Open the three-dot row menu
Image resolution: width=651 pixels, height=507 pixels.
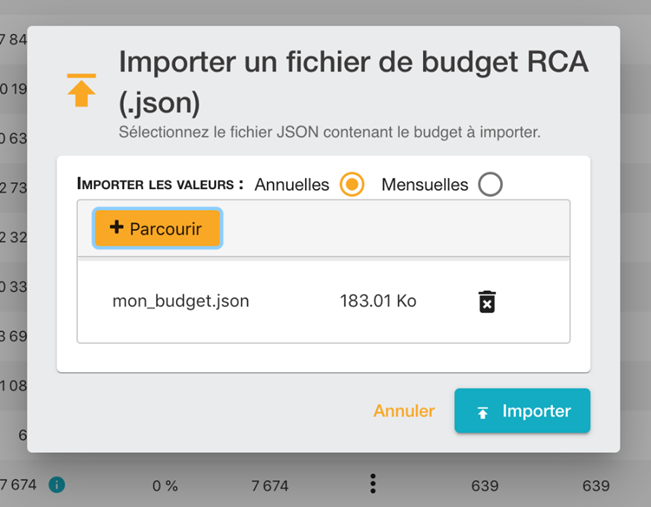pyautogui.click(x=373, y=484)
